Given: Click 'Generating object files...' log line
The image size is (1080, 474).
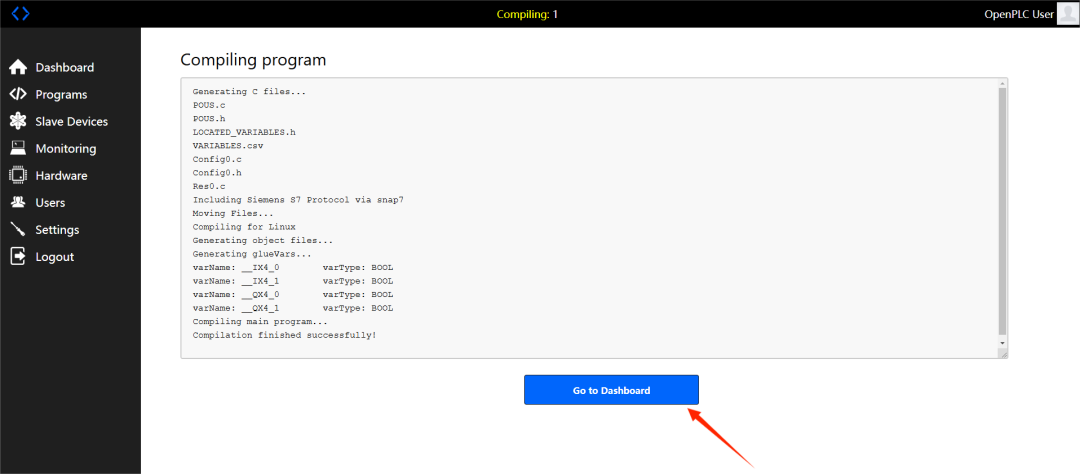Looking at the screenshot, I should point(263,240).
